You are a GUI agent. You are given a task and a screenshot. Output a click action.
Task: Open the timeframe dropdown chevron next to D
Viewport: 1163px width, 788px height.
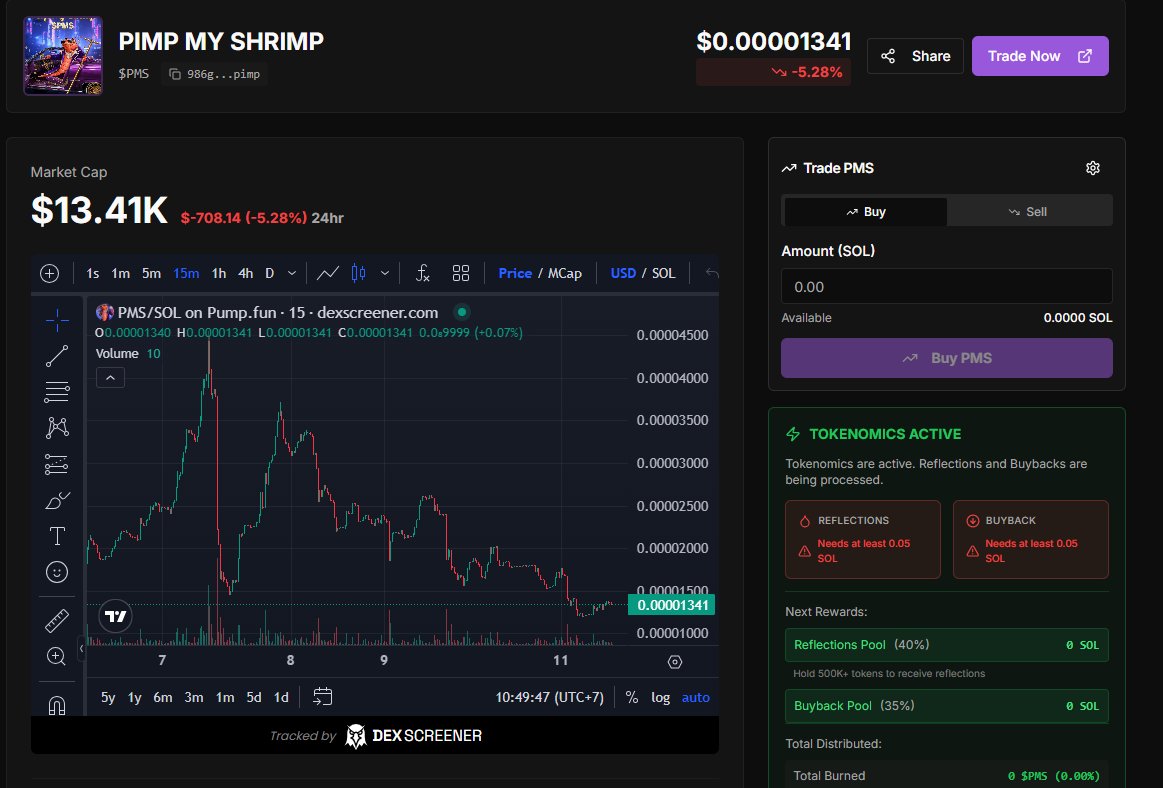(291, 272)
